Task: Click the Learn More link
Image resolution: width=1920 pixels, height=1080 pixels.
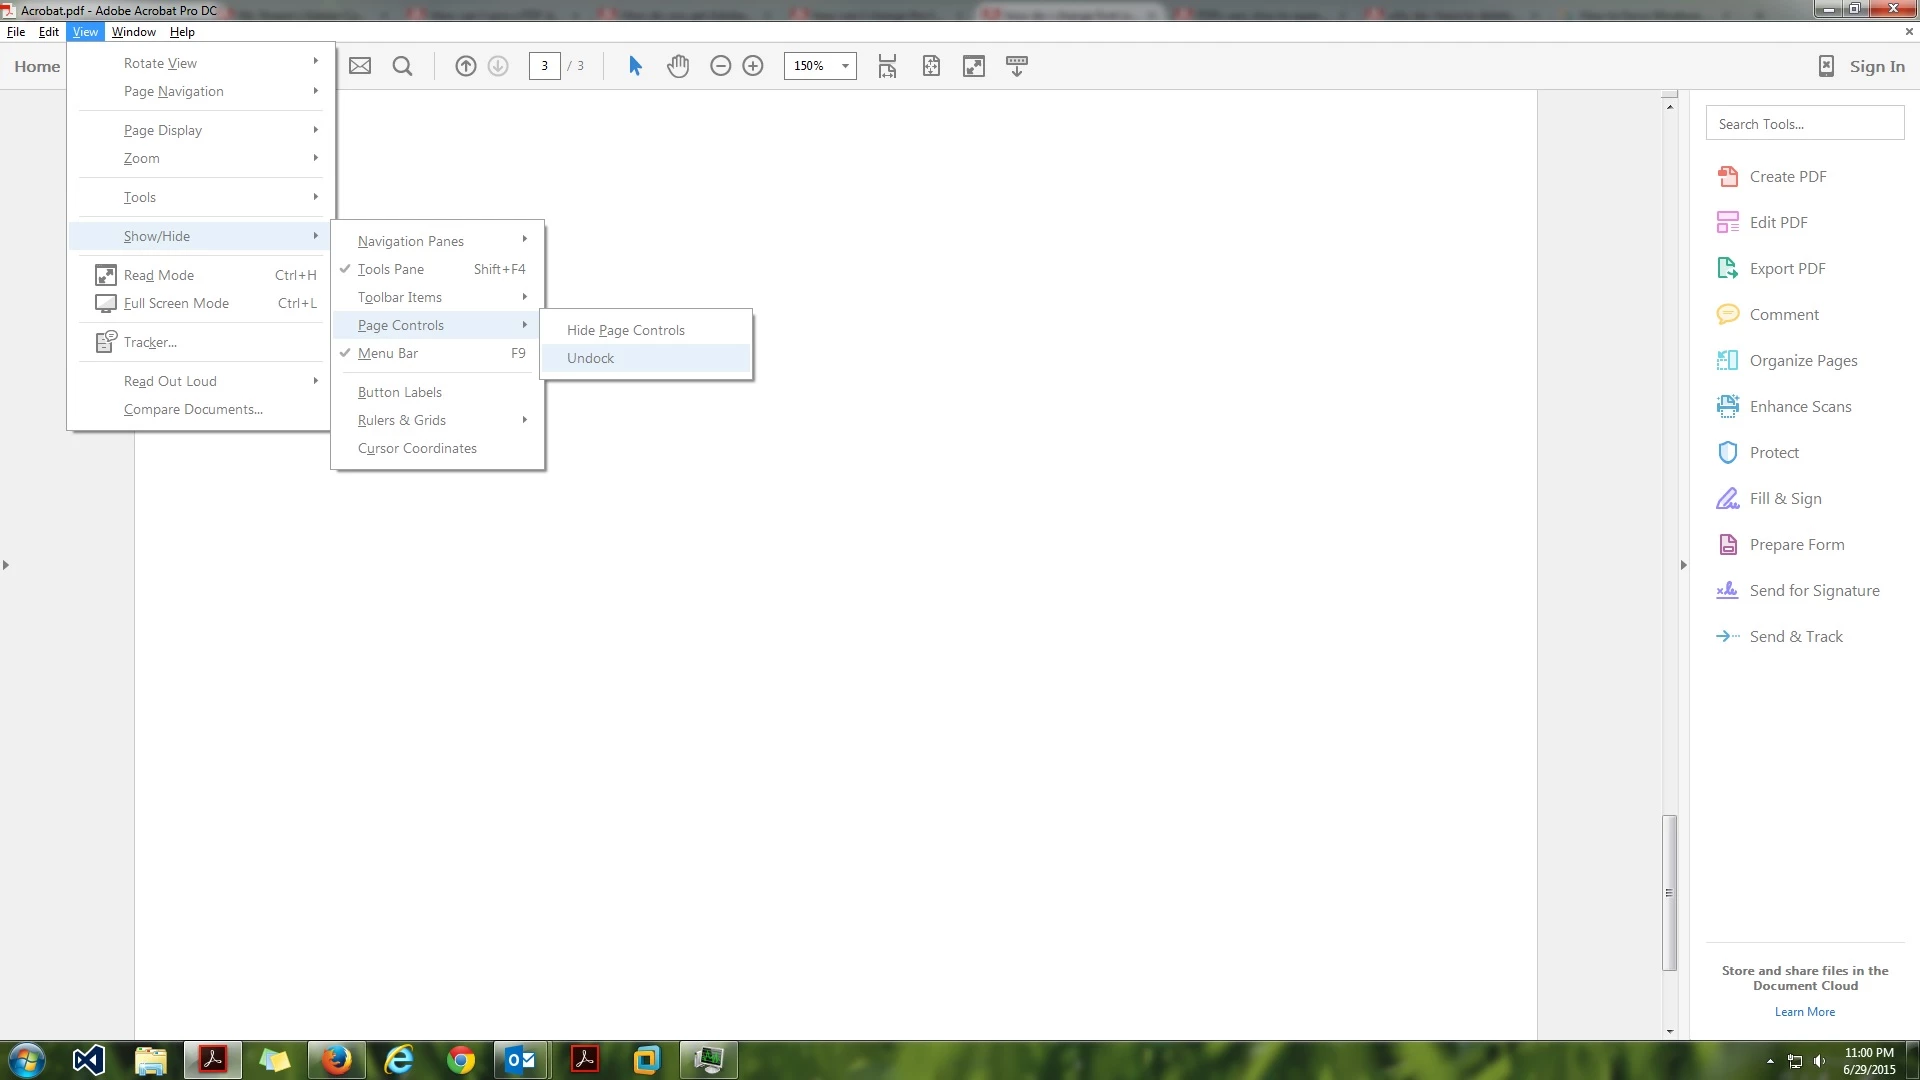Action: click(x=1804, y=1012)
